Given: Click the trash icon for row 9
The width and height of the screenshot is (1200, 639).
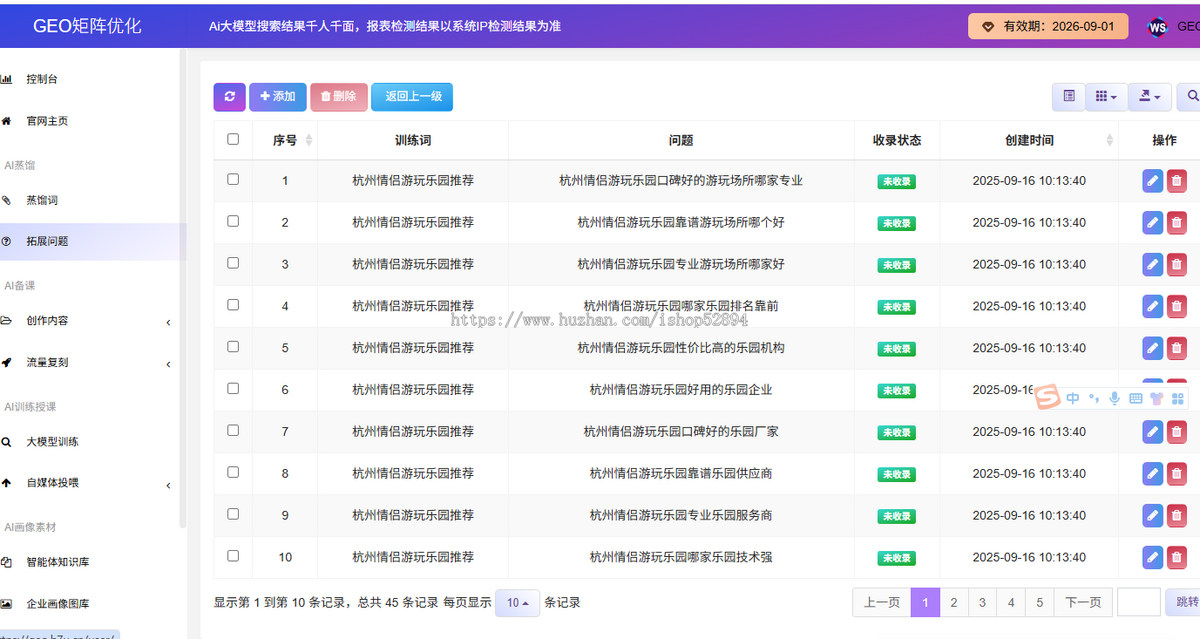Looking at the screenshot, I should pyautogui.click(x=1177, y=516).
